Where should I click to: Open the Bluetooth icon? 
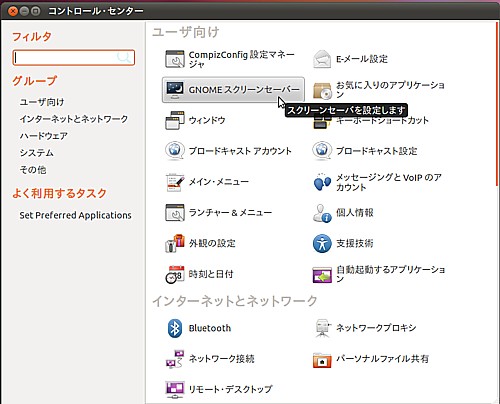coord(175,328)
